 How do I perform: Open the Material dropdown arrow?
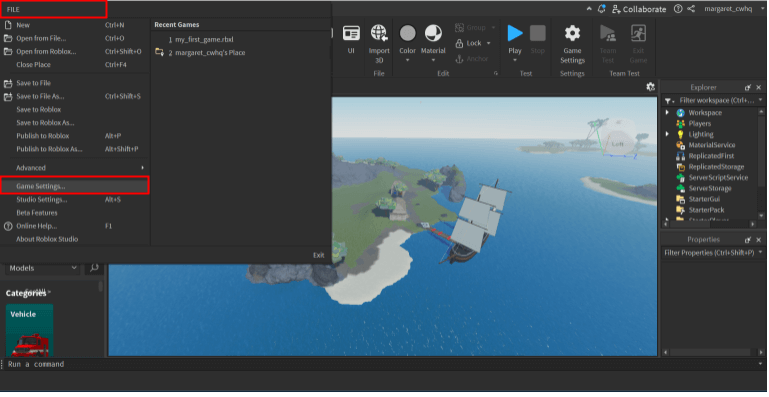point(433,60)
